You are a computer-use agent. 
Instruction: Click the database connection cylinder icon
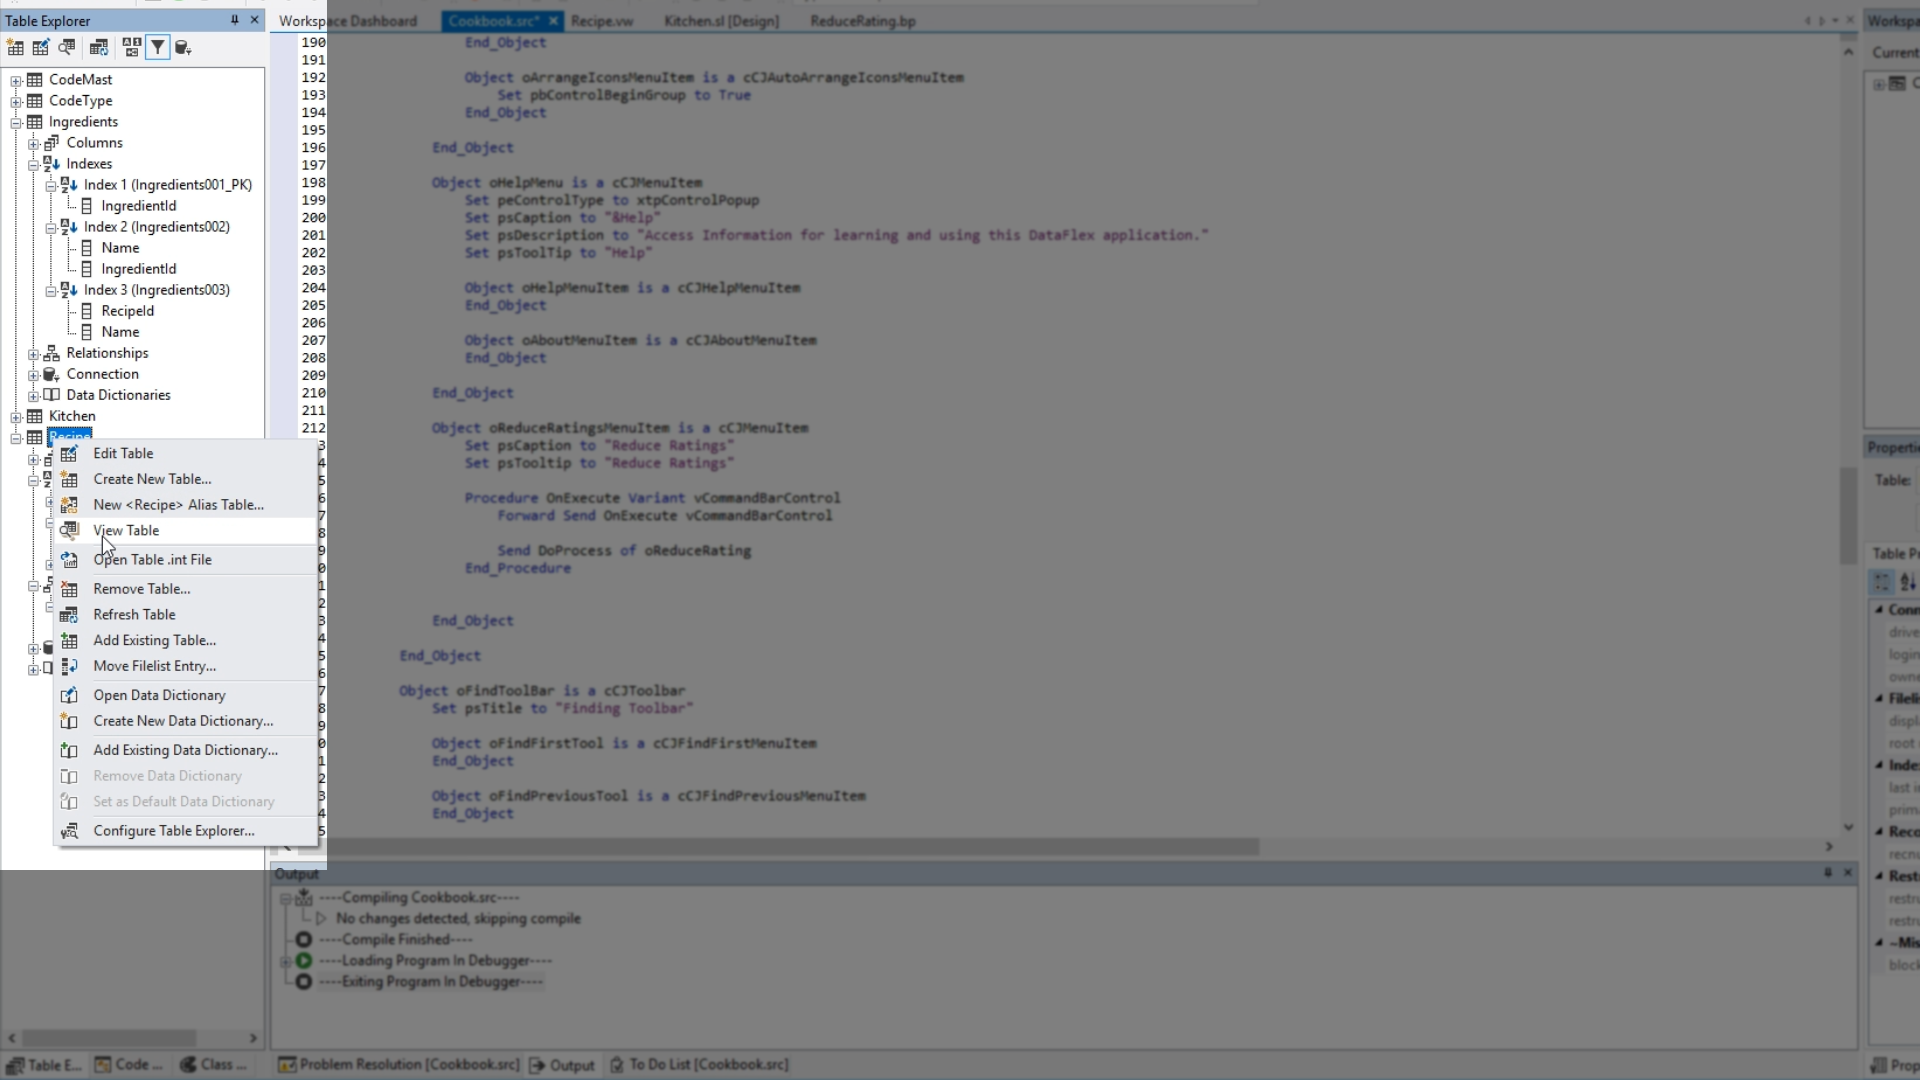(x=183, y=47)
